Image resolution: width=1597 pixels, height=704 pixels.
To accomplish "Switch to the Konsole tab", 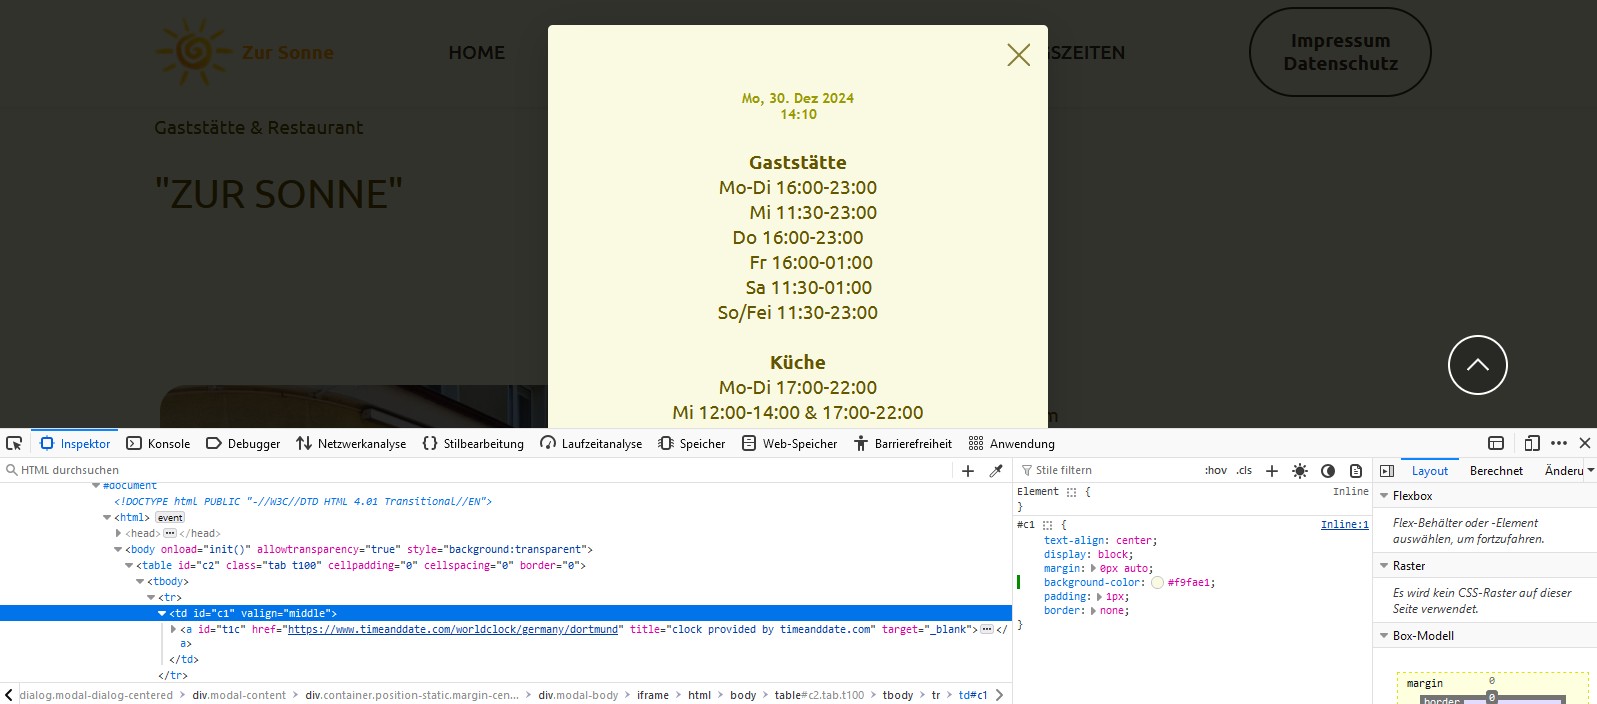I will pos(158,443).
